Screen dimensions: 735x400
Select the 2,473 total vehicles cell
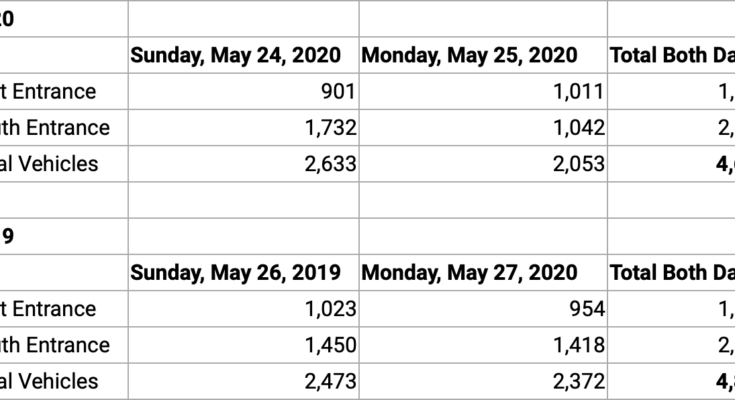243,381
